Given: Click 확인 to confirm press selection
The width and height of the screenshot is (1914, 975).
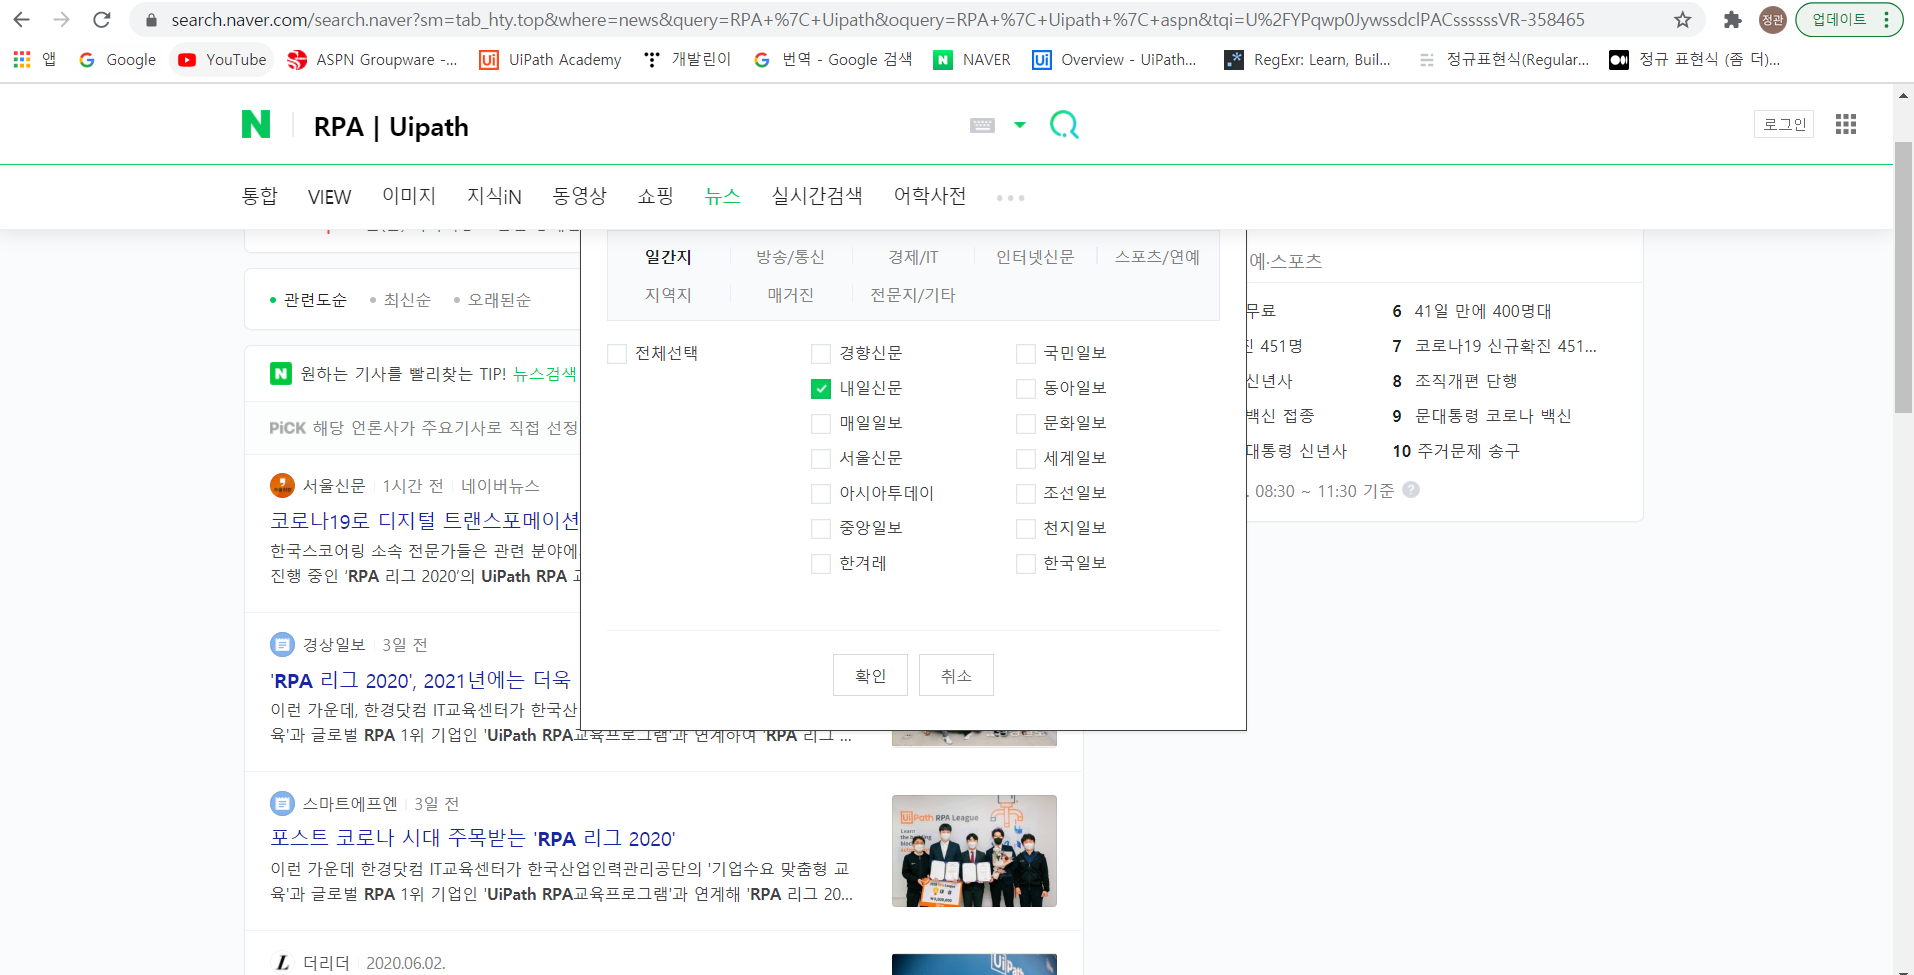Looking at the screenshot, I should 870,675.
